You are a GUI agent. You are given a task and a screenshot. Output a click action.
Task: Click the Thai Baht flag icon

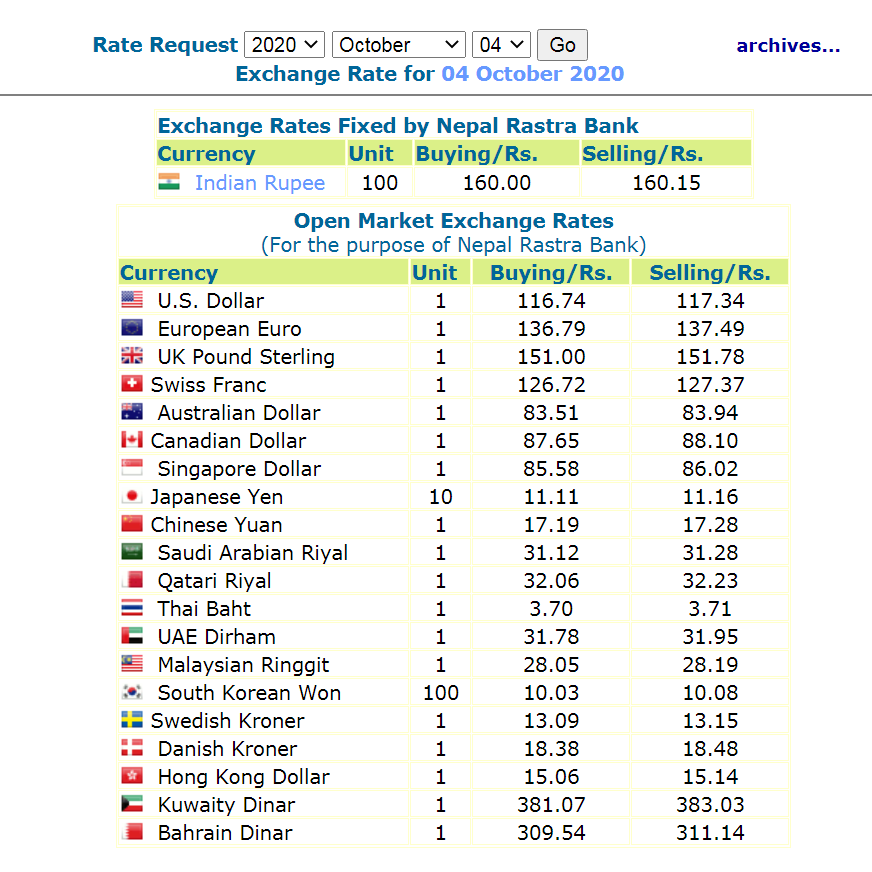pyautogui.click(x=132, y=607)
